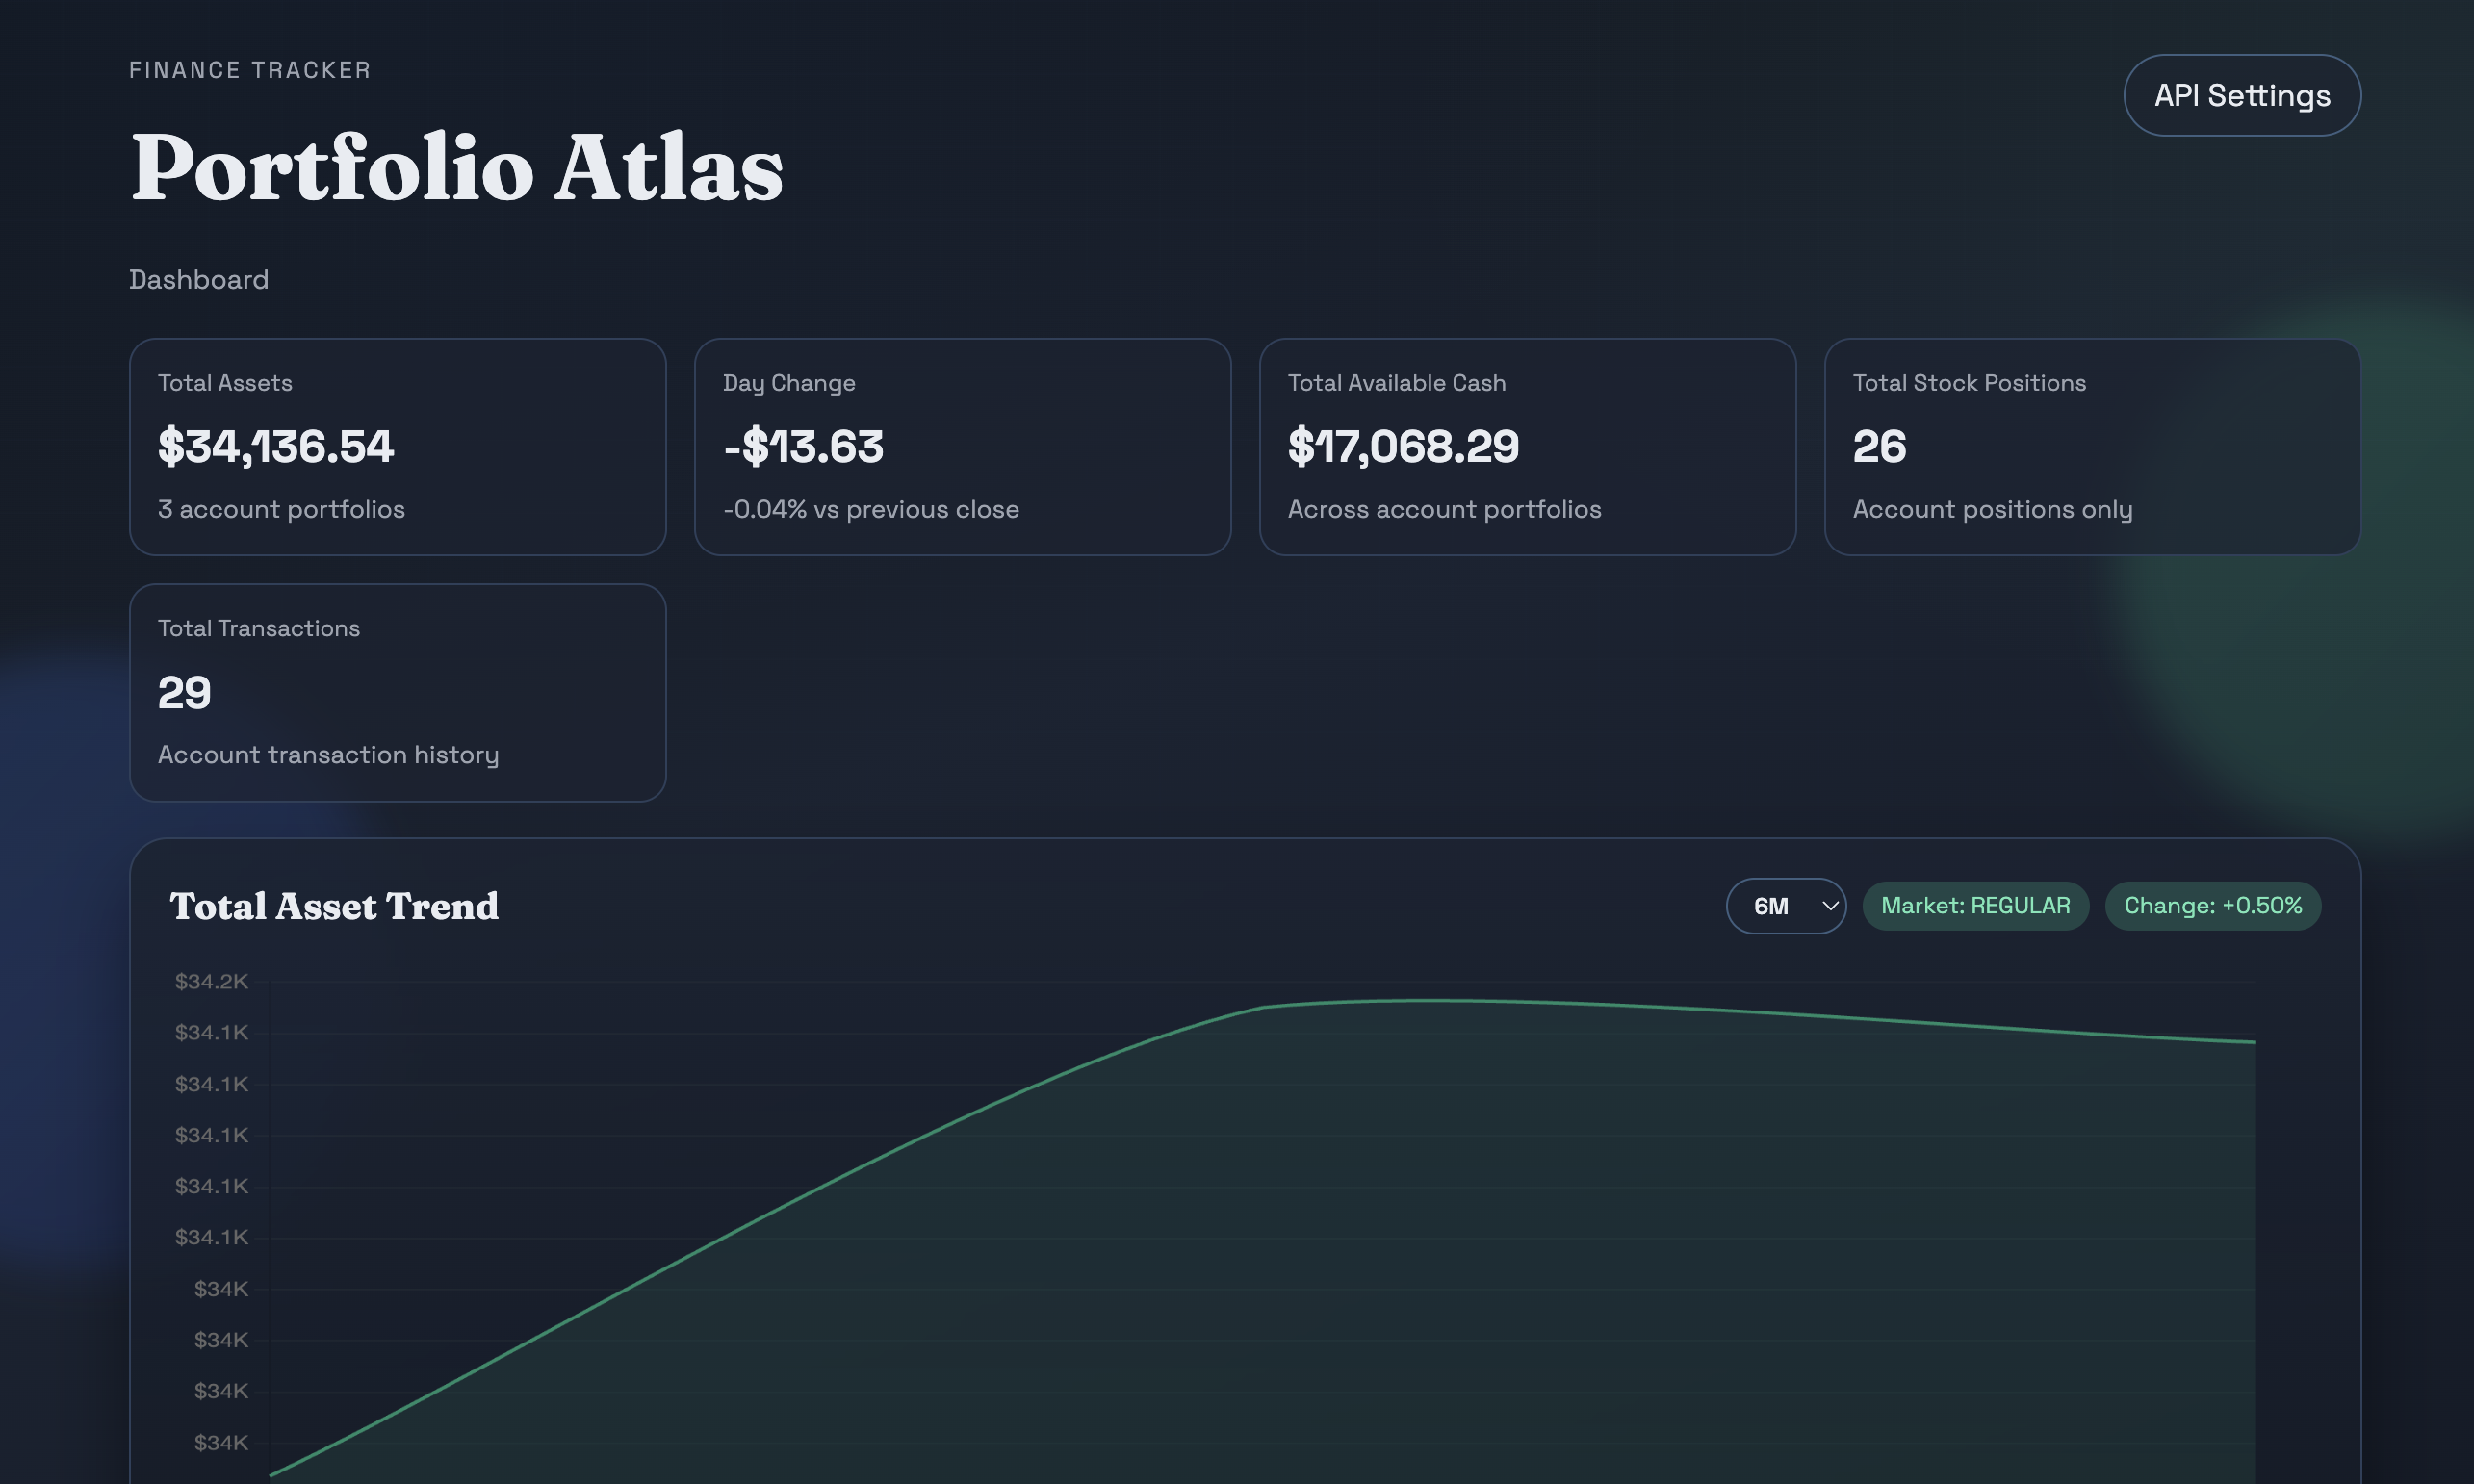Navigate to the Dashboard page
This screenshot has height=1484, width=2474.
click(198, 280)
